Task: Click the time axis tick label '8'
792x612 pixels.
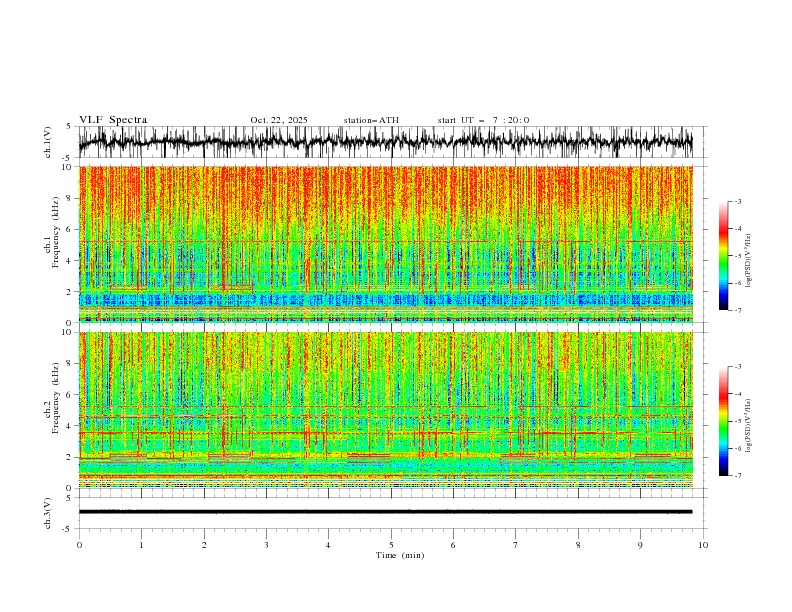Action: (x=578, y=545)
